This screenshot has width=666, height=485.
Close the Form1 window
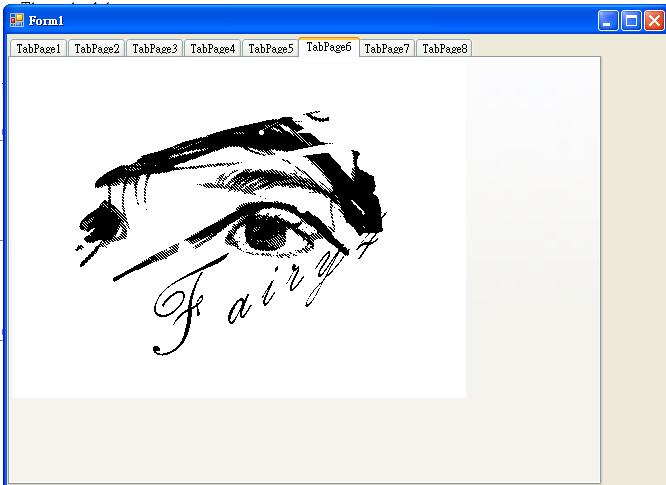point(654,21)
